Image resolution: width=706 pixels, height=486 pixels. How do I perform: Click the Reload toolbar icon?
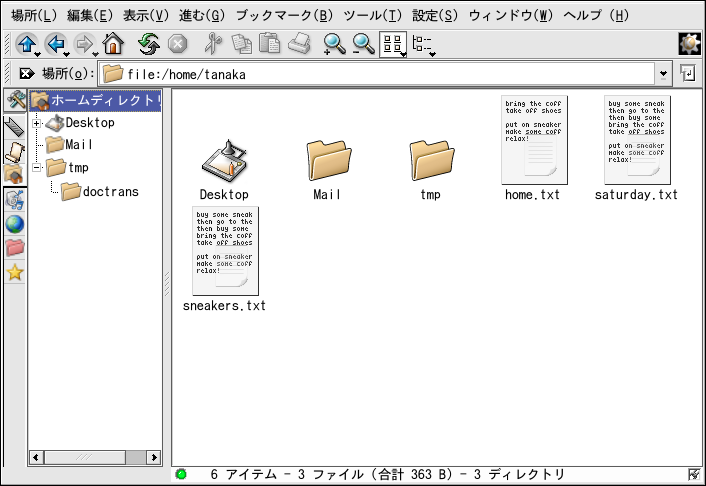149,43
